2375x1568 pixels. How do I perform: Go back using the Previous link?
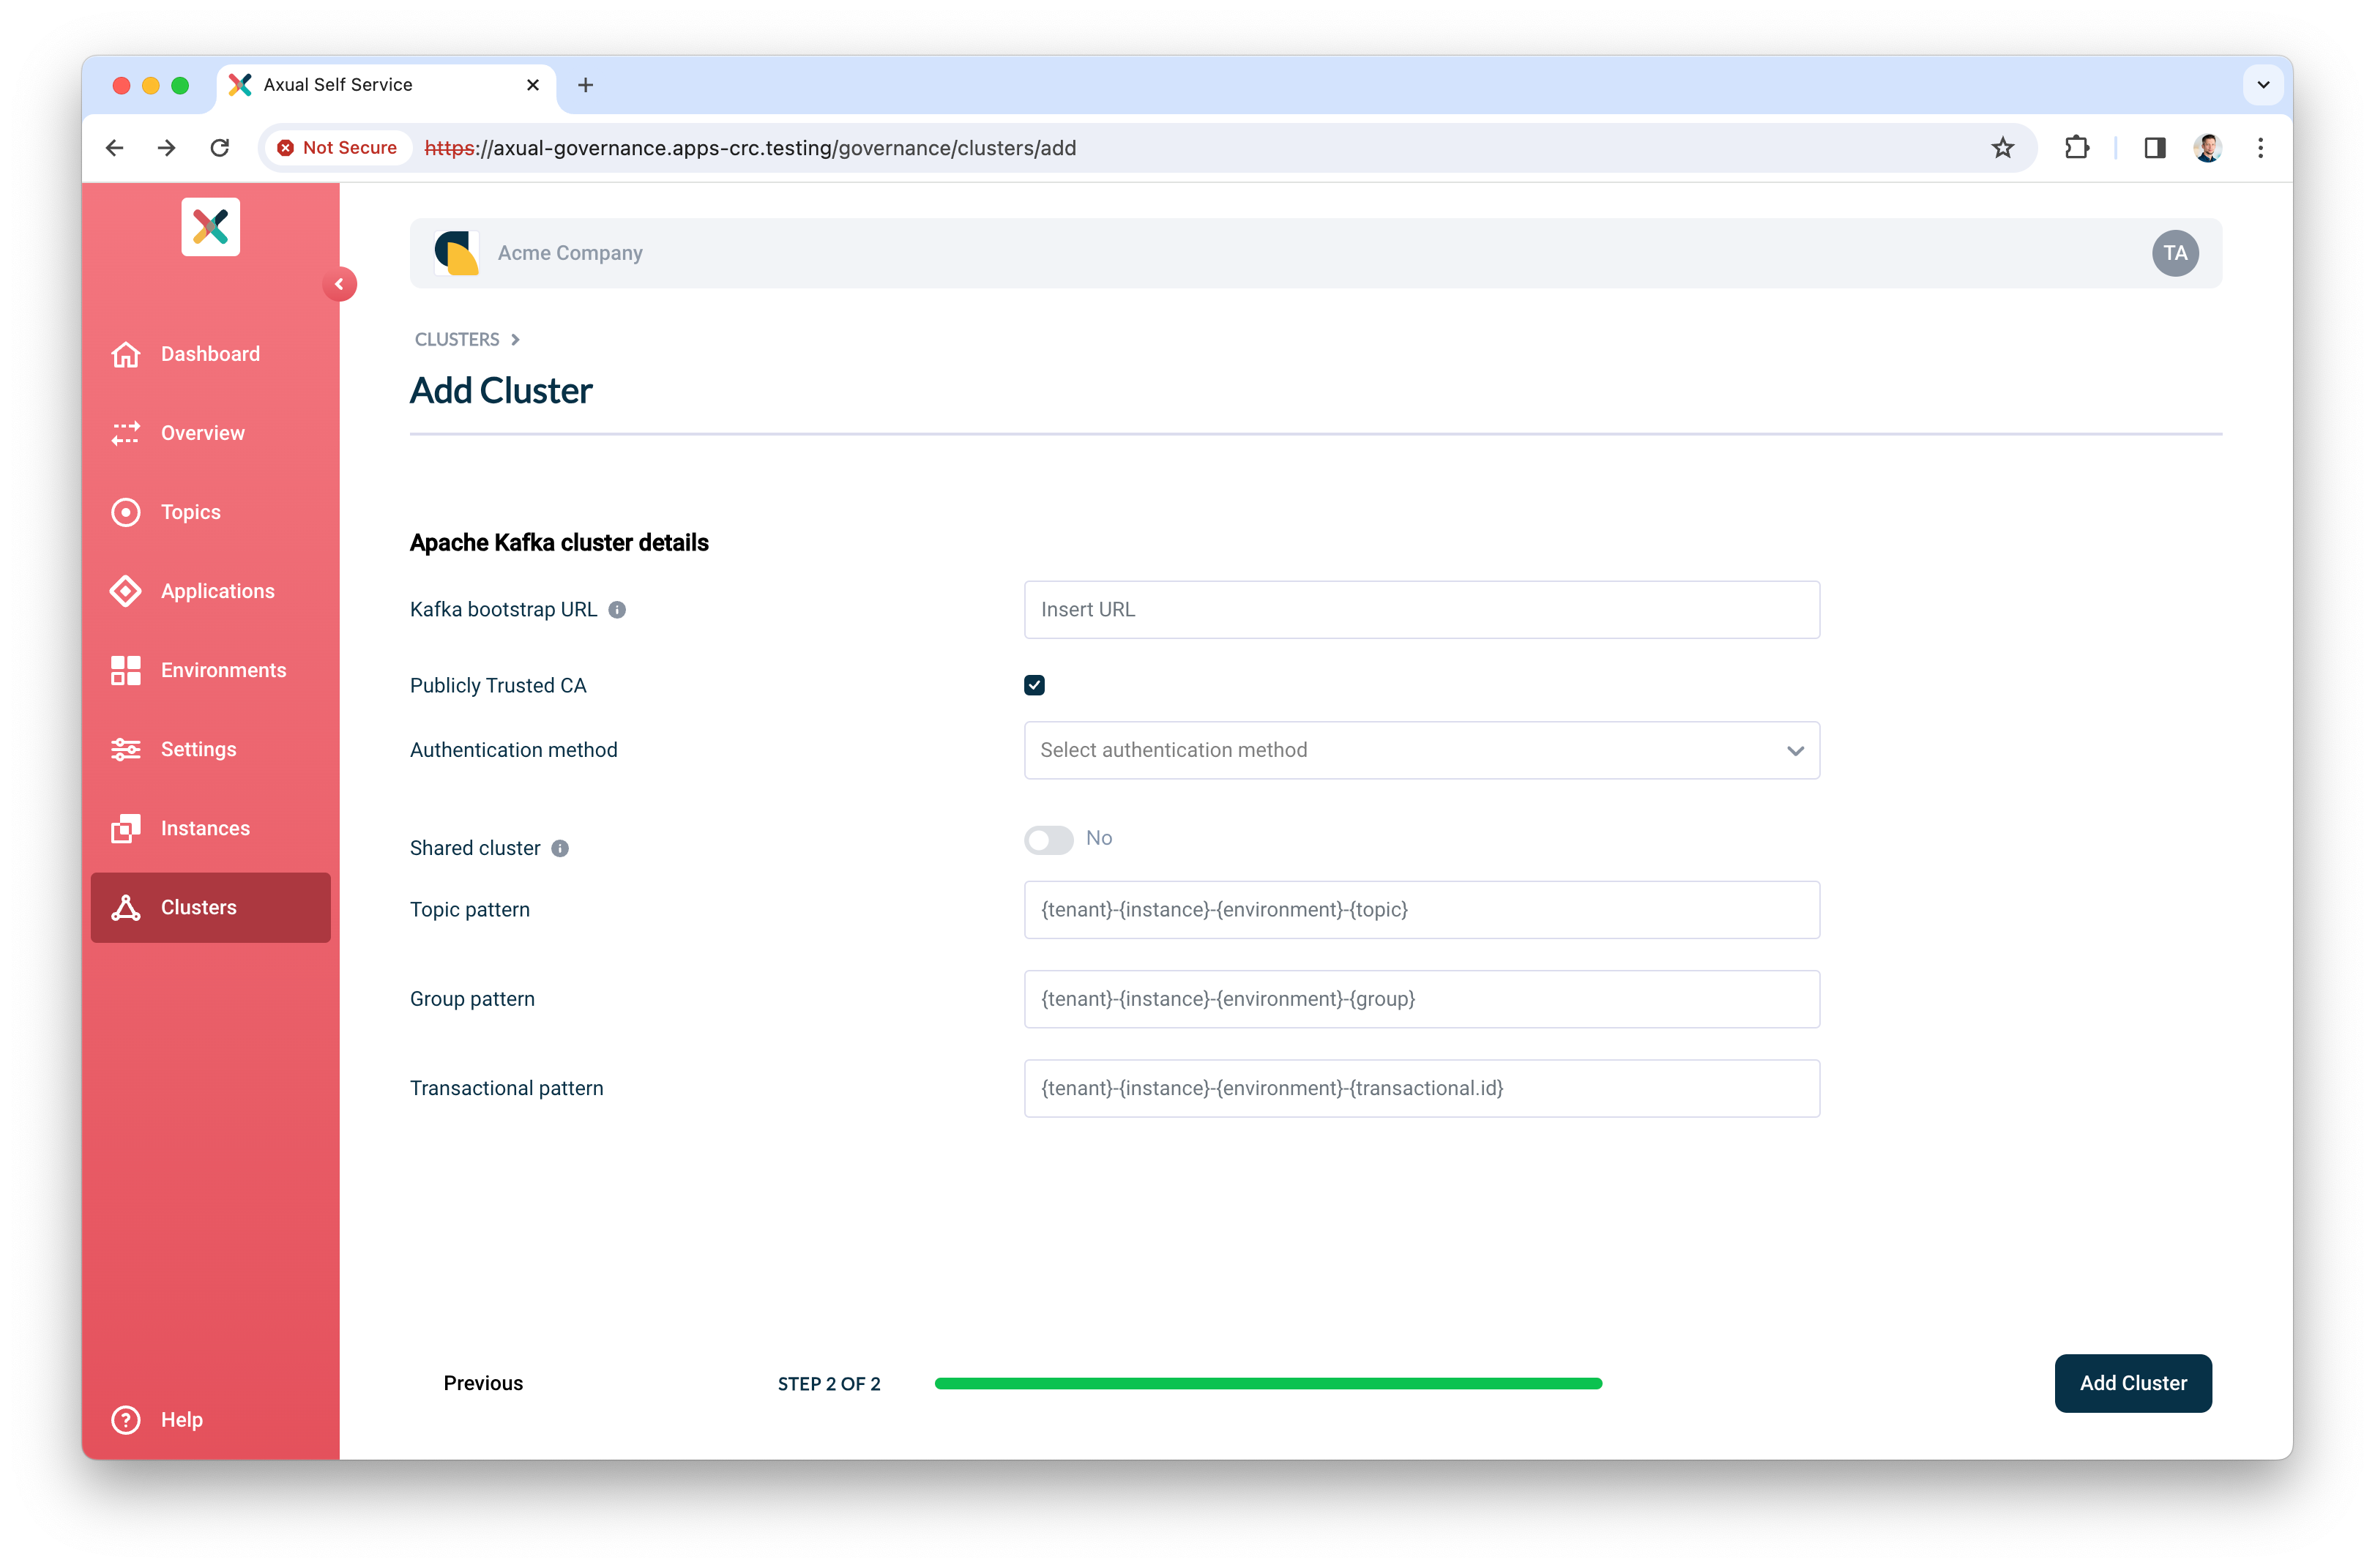point(482,1383)
